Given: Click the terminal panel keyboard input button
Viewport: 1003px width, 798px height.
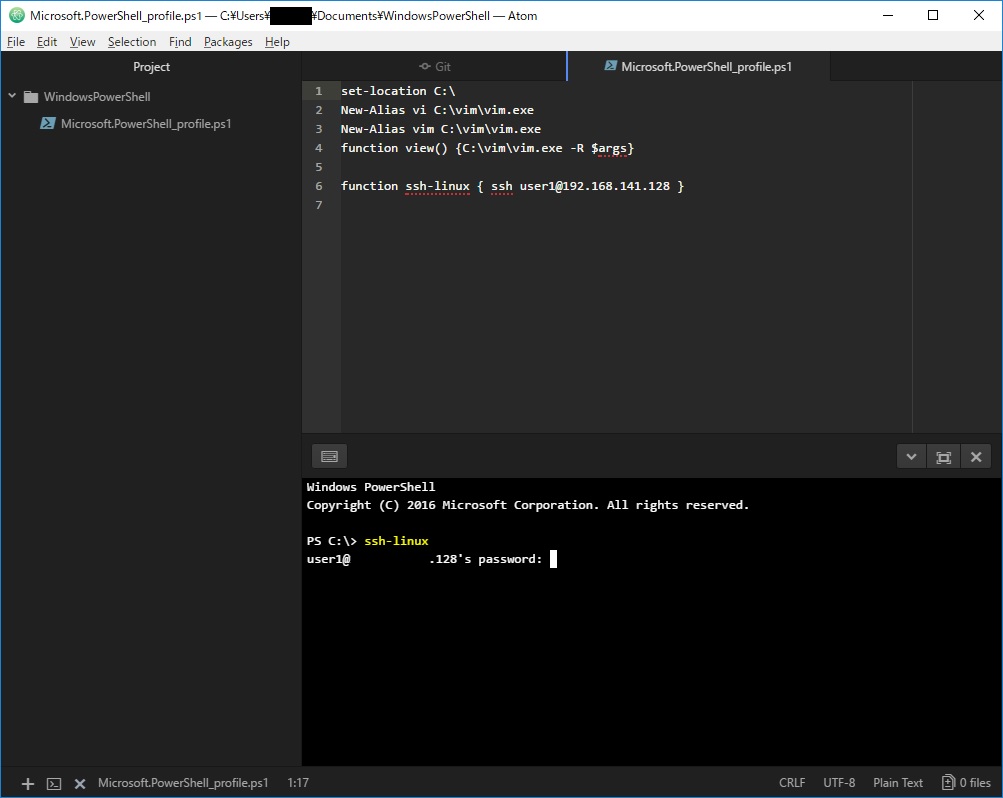Looking at the screenshot, I should 329,456.
